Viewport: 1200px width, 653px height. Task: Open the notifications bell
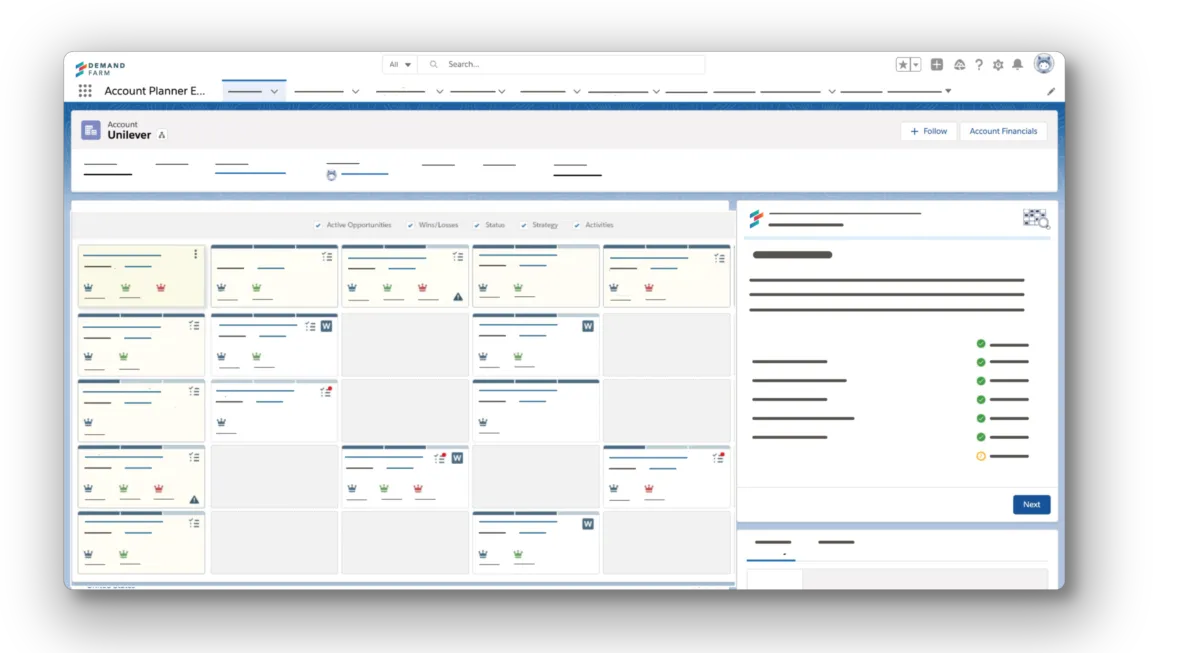(x=1017, y=64)
